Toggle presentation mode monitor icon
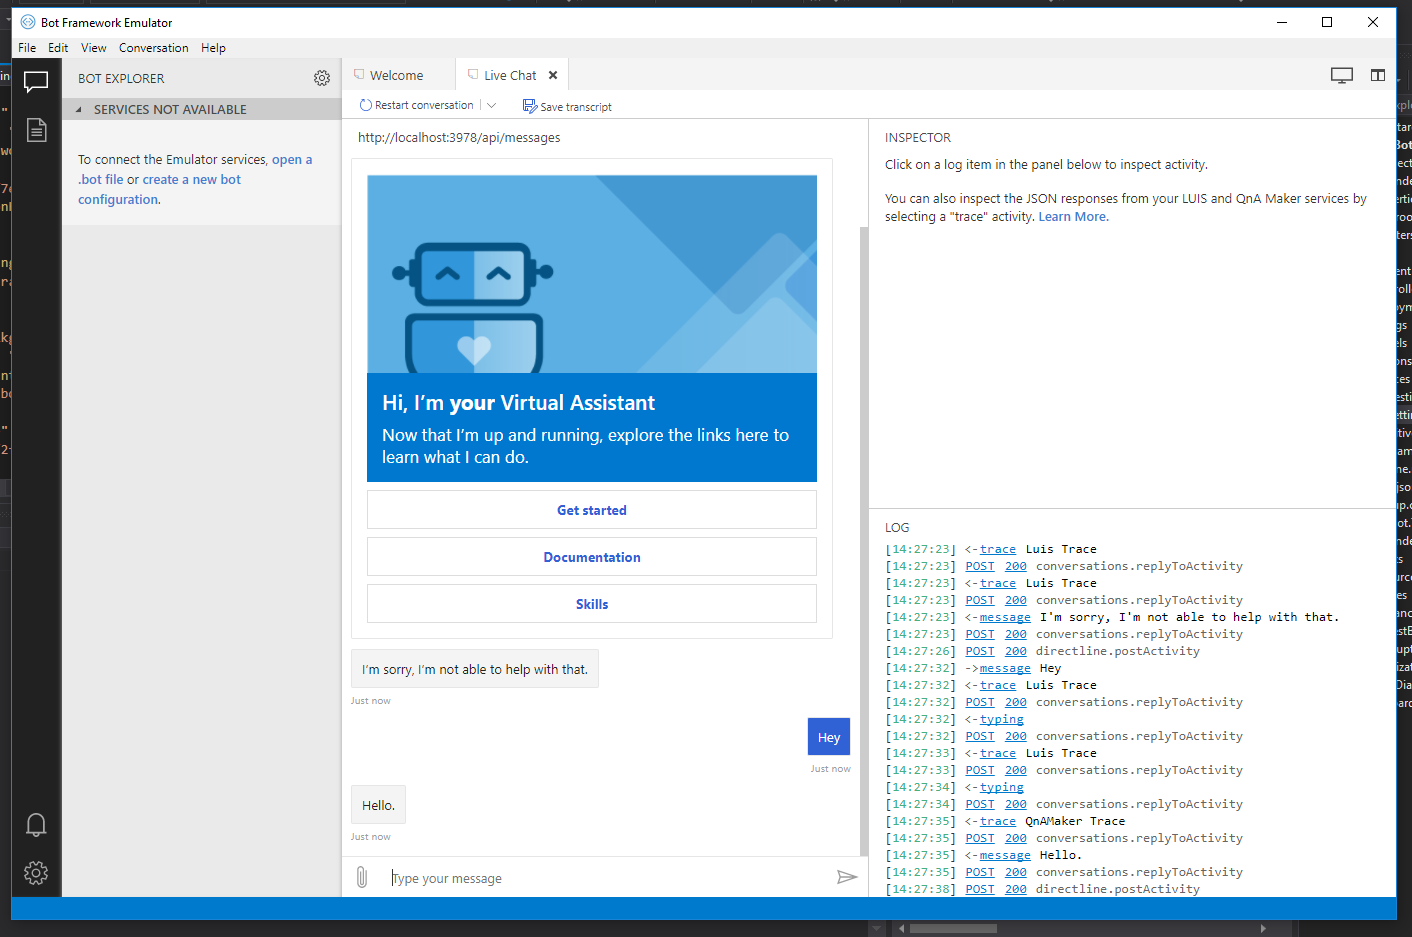This screenshot has width=1412, height=937. pos(1342,75)
